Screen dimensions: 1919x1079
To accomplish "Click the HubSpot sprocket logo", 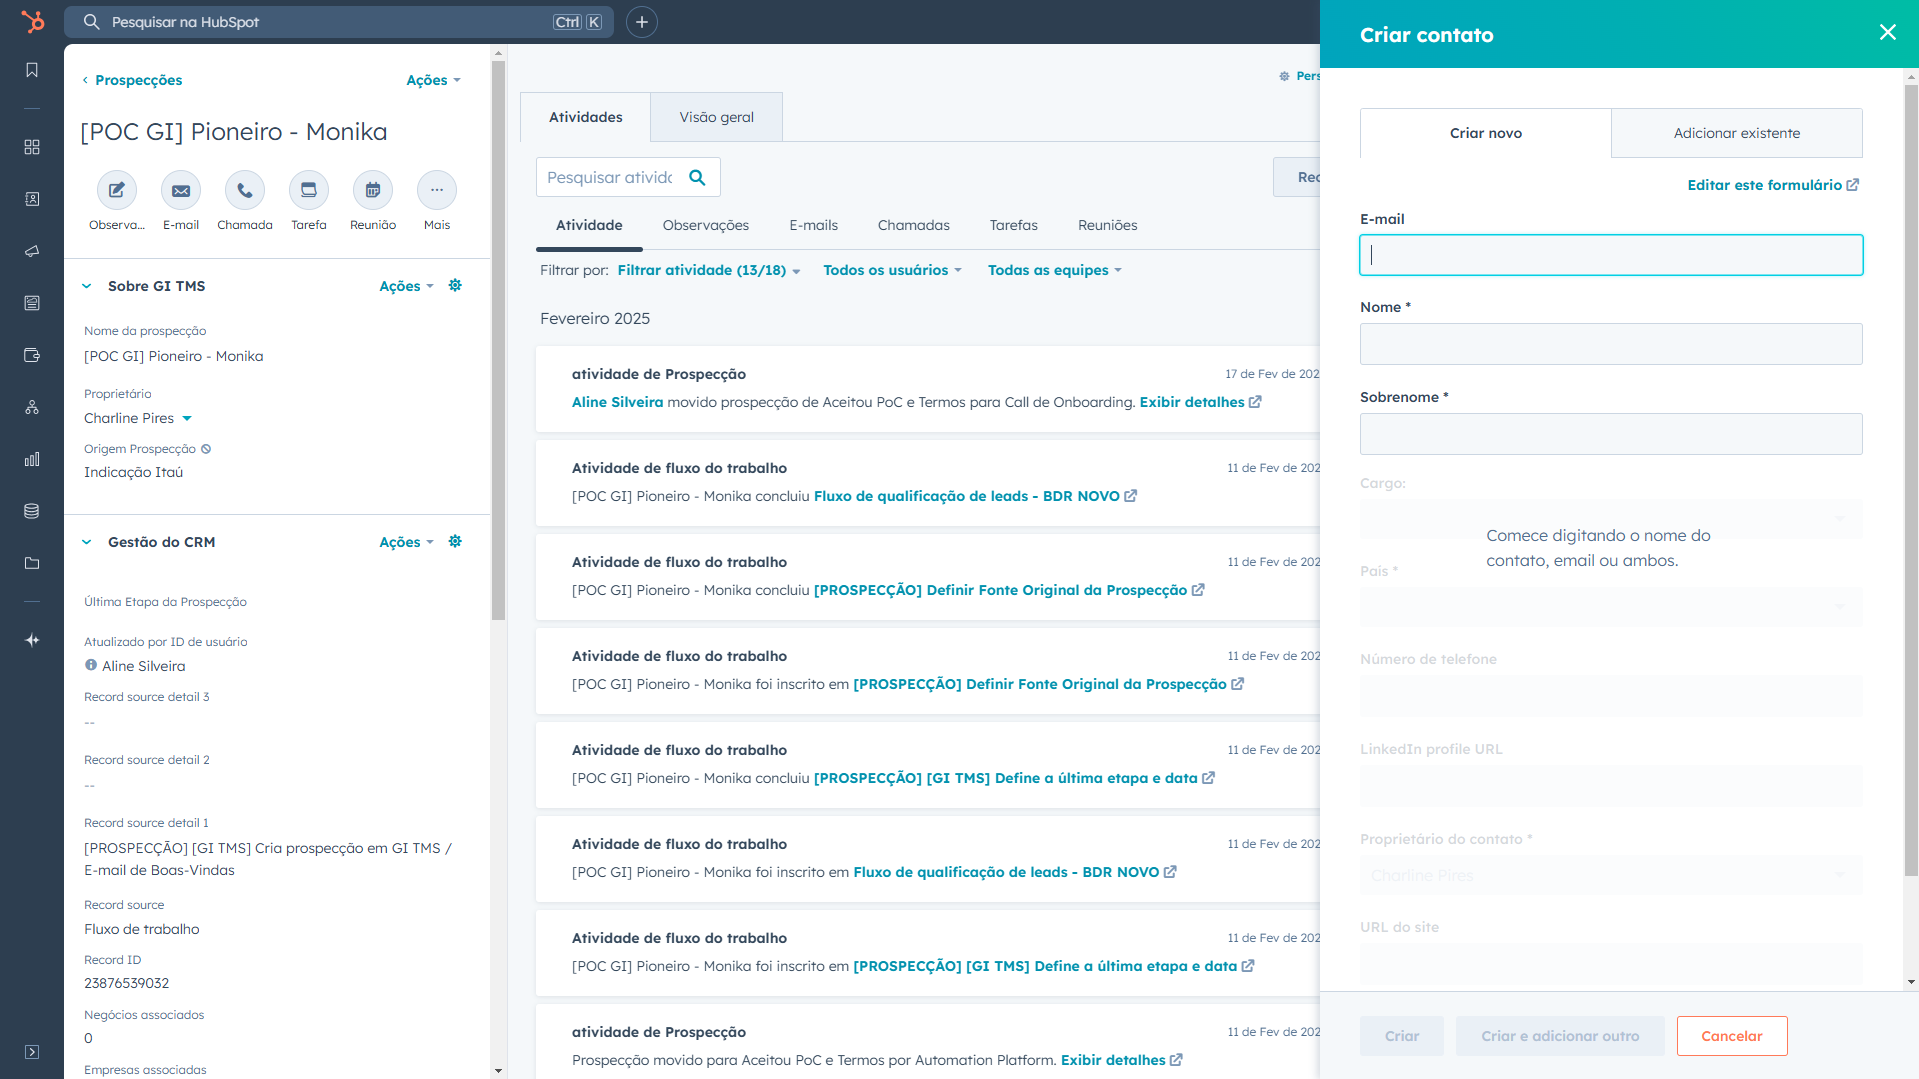I will [32, 22].
